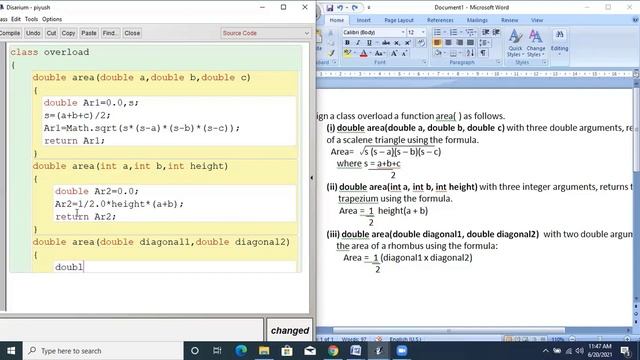
Task: Click the Undo button in the code editor toolbar
Action: [33, 33]
